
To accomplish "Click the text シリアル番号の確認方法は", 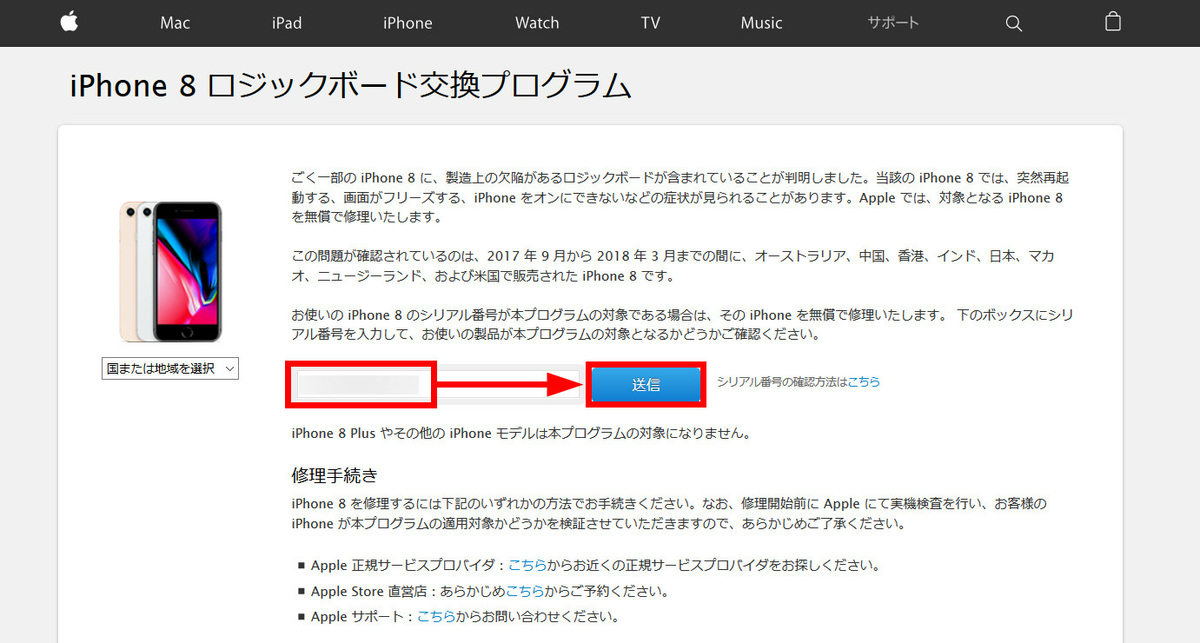I will point(782,382).
